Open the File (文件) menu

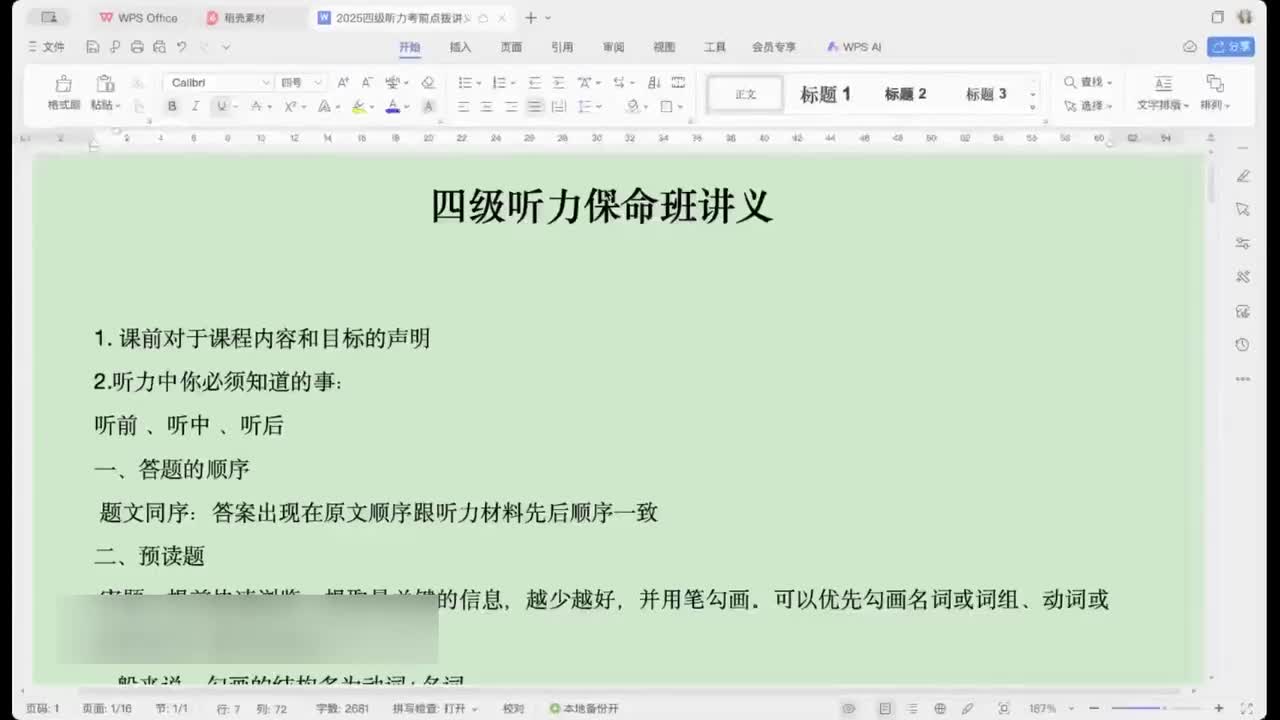[46, 47]
